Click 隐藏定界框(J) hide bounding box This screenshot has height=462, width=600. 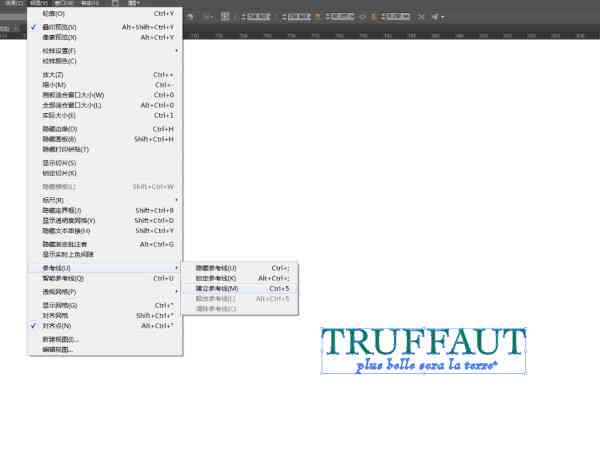(x=105, y=211)
